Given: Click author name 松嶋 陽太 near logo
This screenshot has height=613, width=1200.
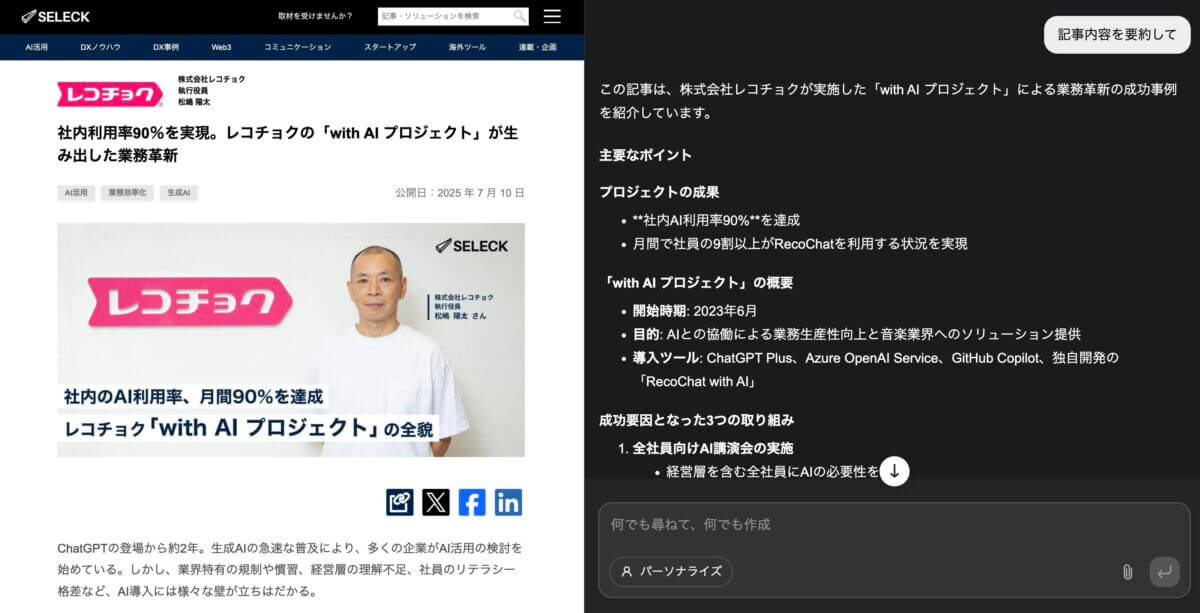Looking at the screenshot, I should tap(194, 102).
